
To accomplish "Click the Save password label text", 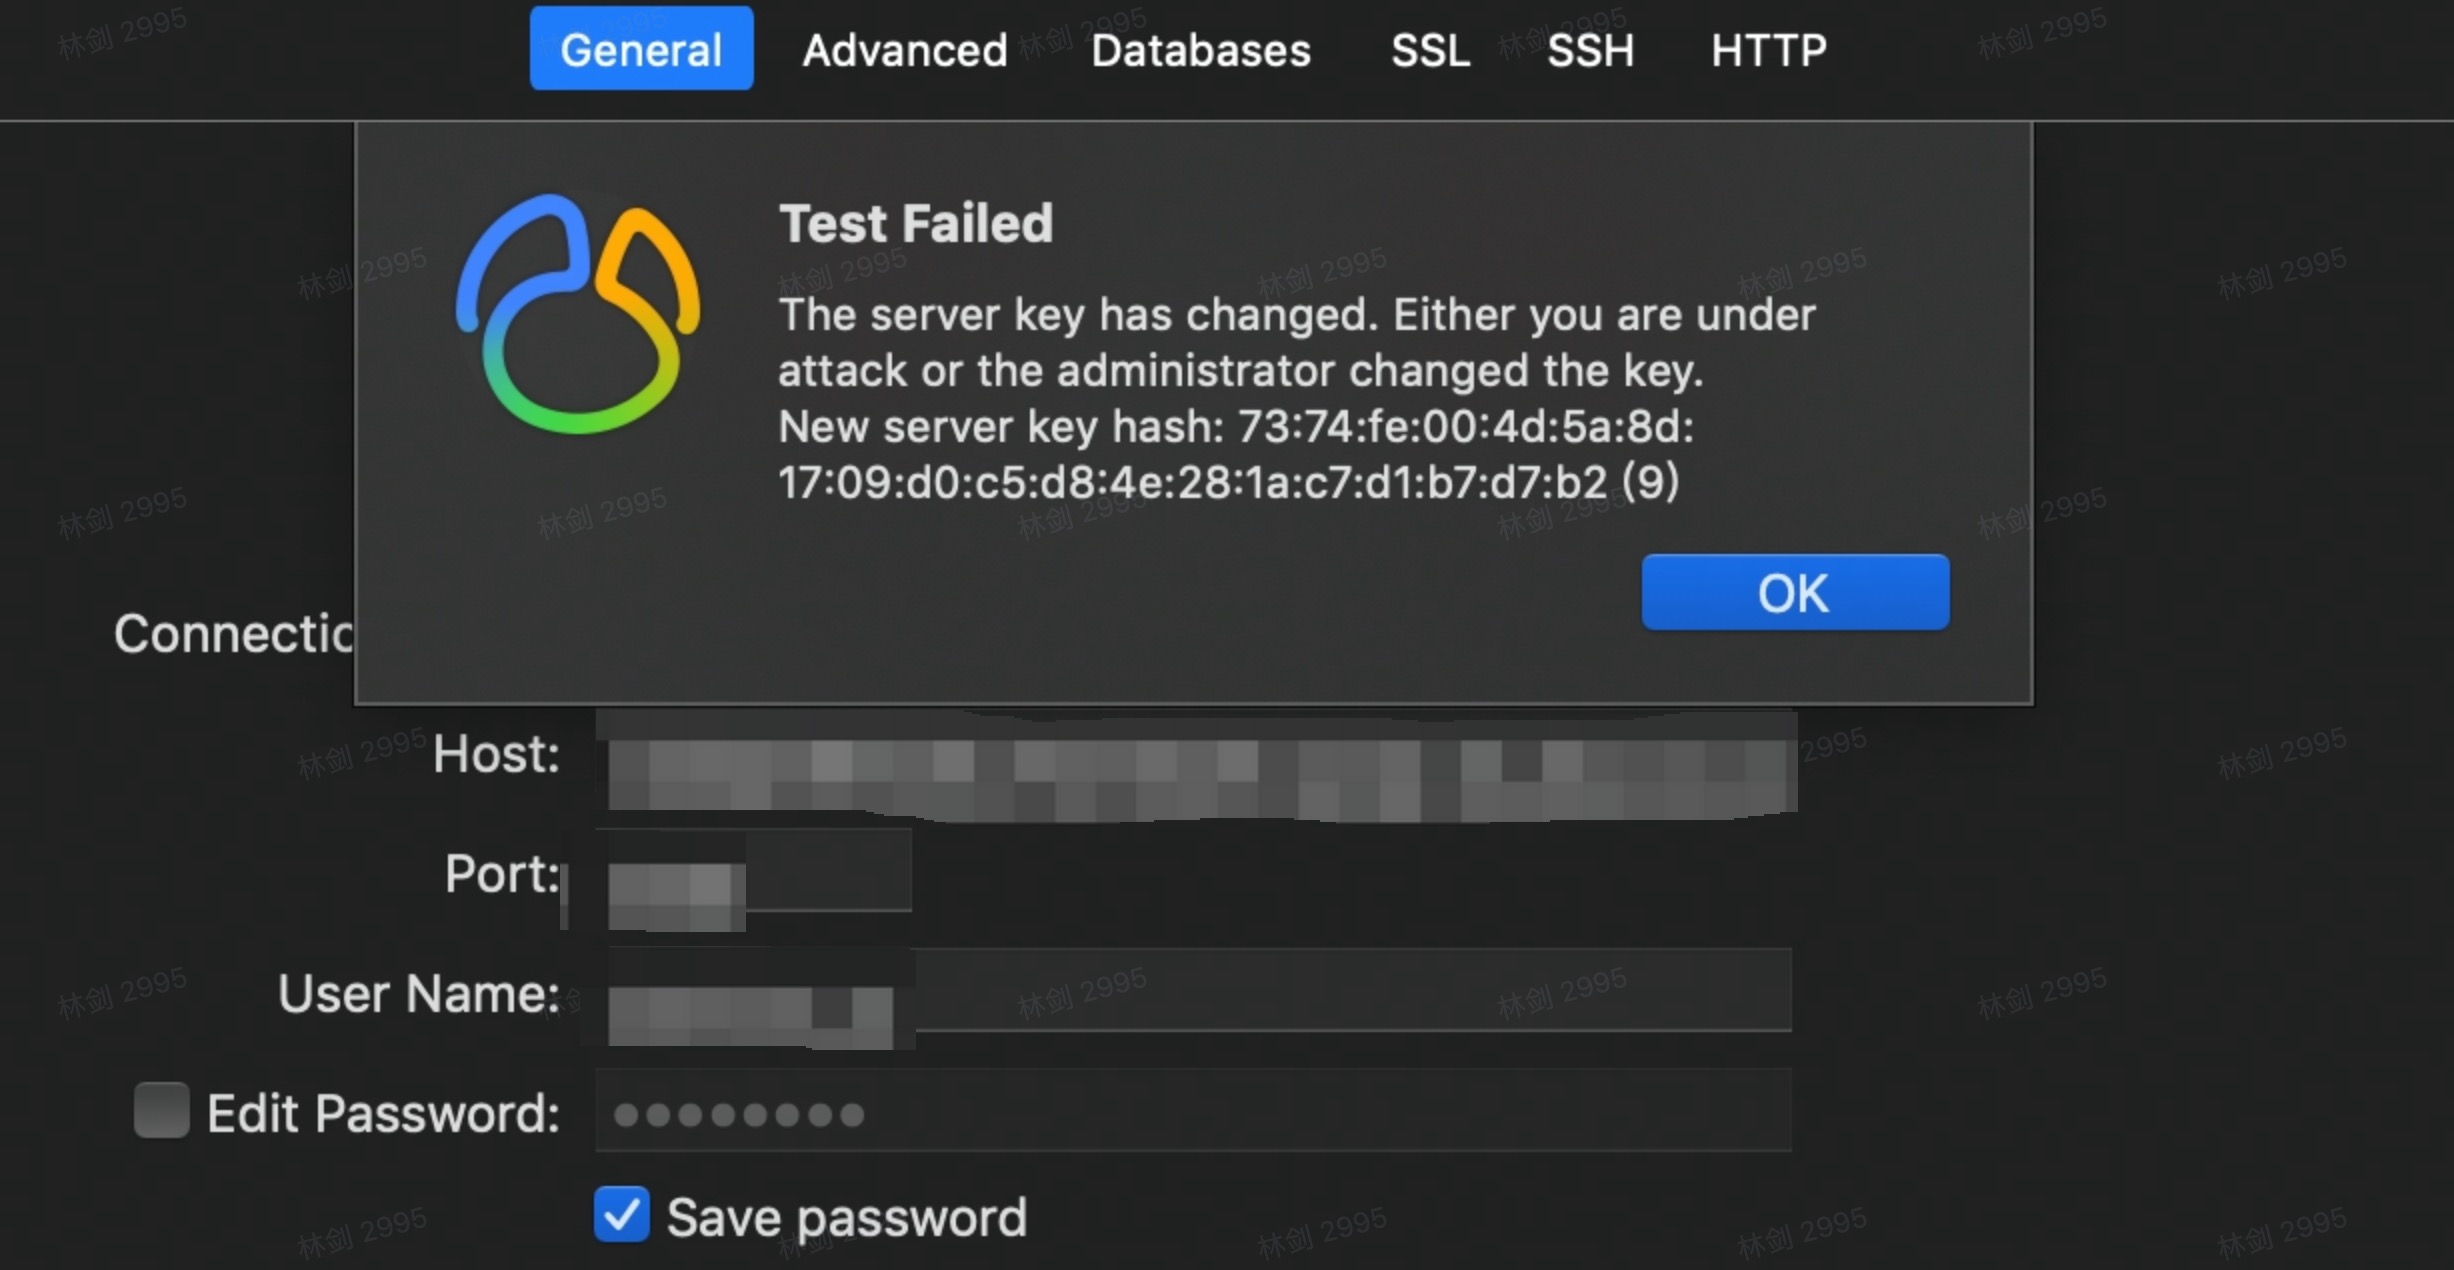I will click(847, 1218).
